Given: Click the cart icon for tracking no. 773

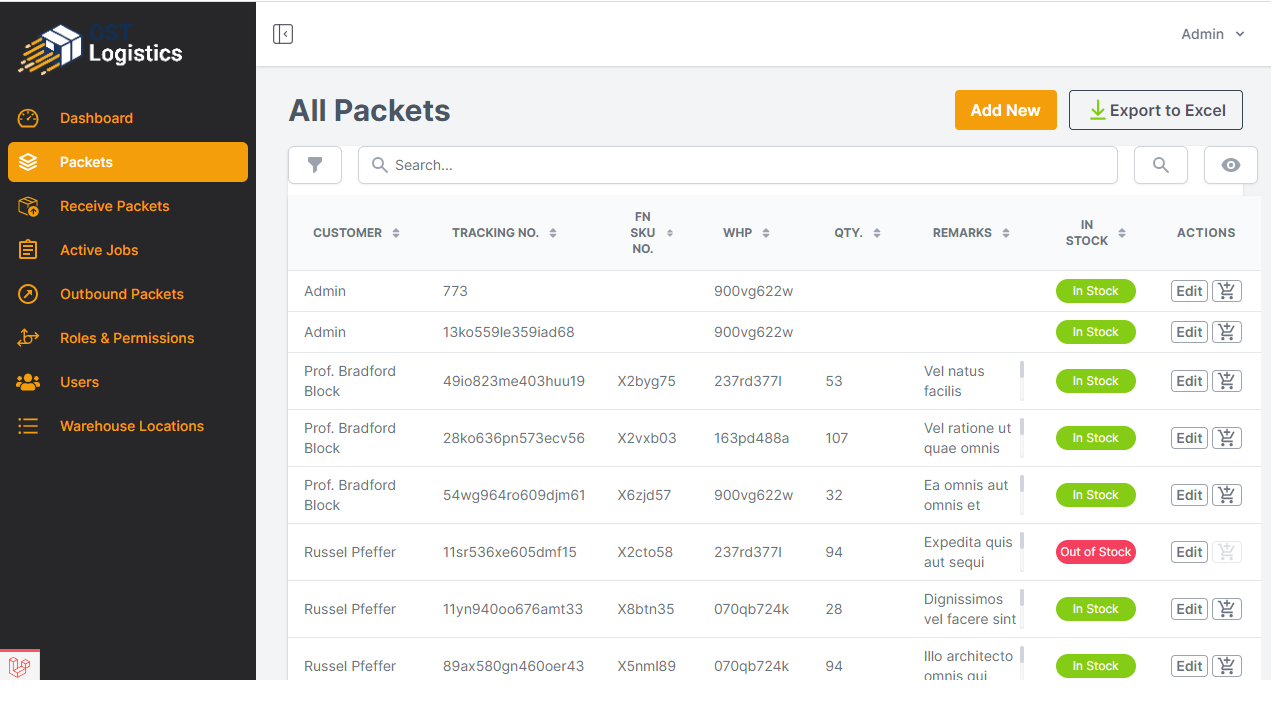Looking at the screenshot, I should [1227, 291].
